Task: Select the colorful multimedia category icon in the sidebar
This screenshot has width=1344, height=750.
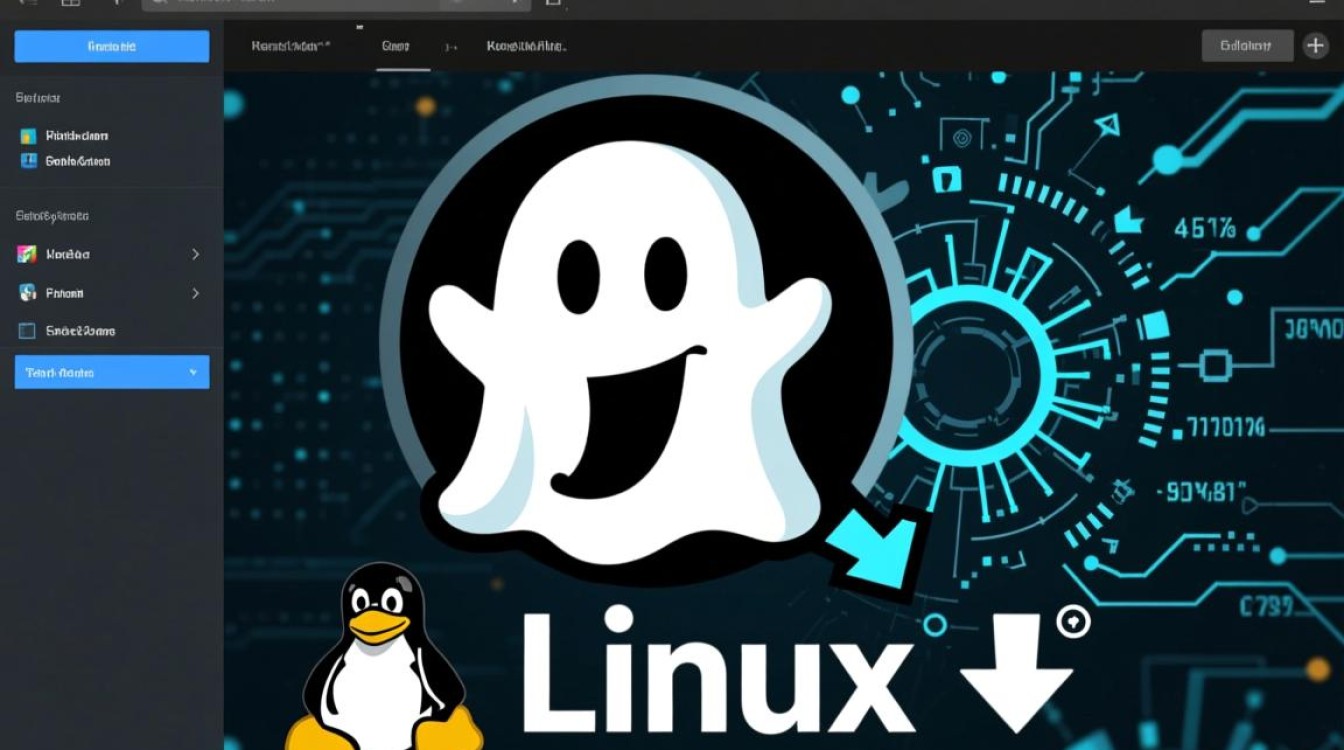Action: (25, 253)
